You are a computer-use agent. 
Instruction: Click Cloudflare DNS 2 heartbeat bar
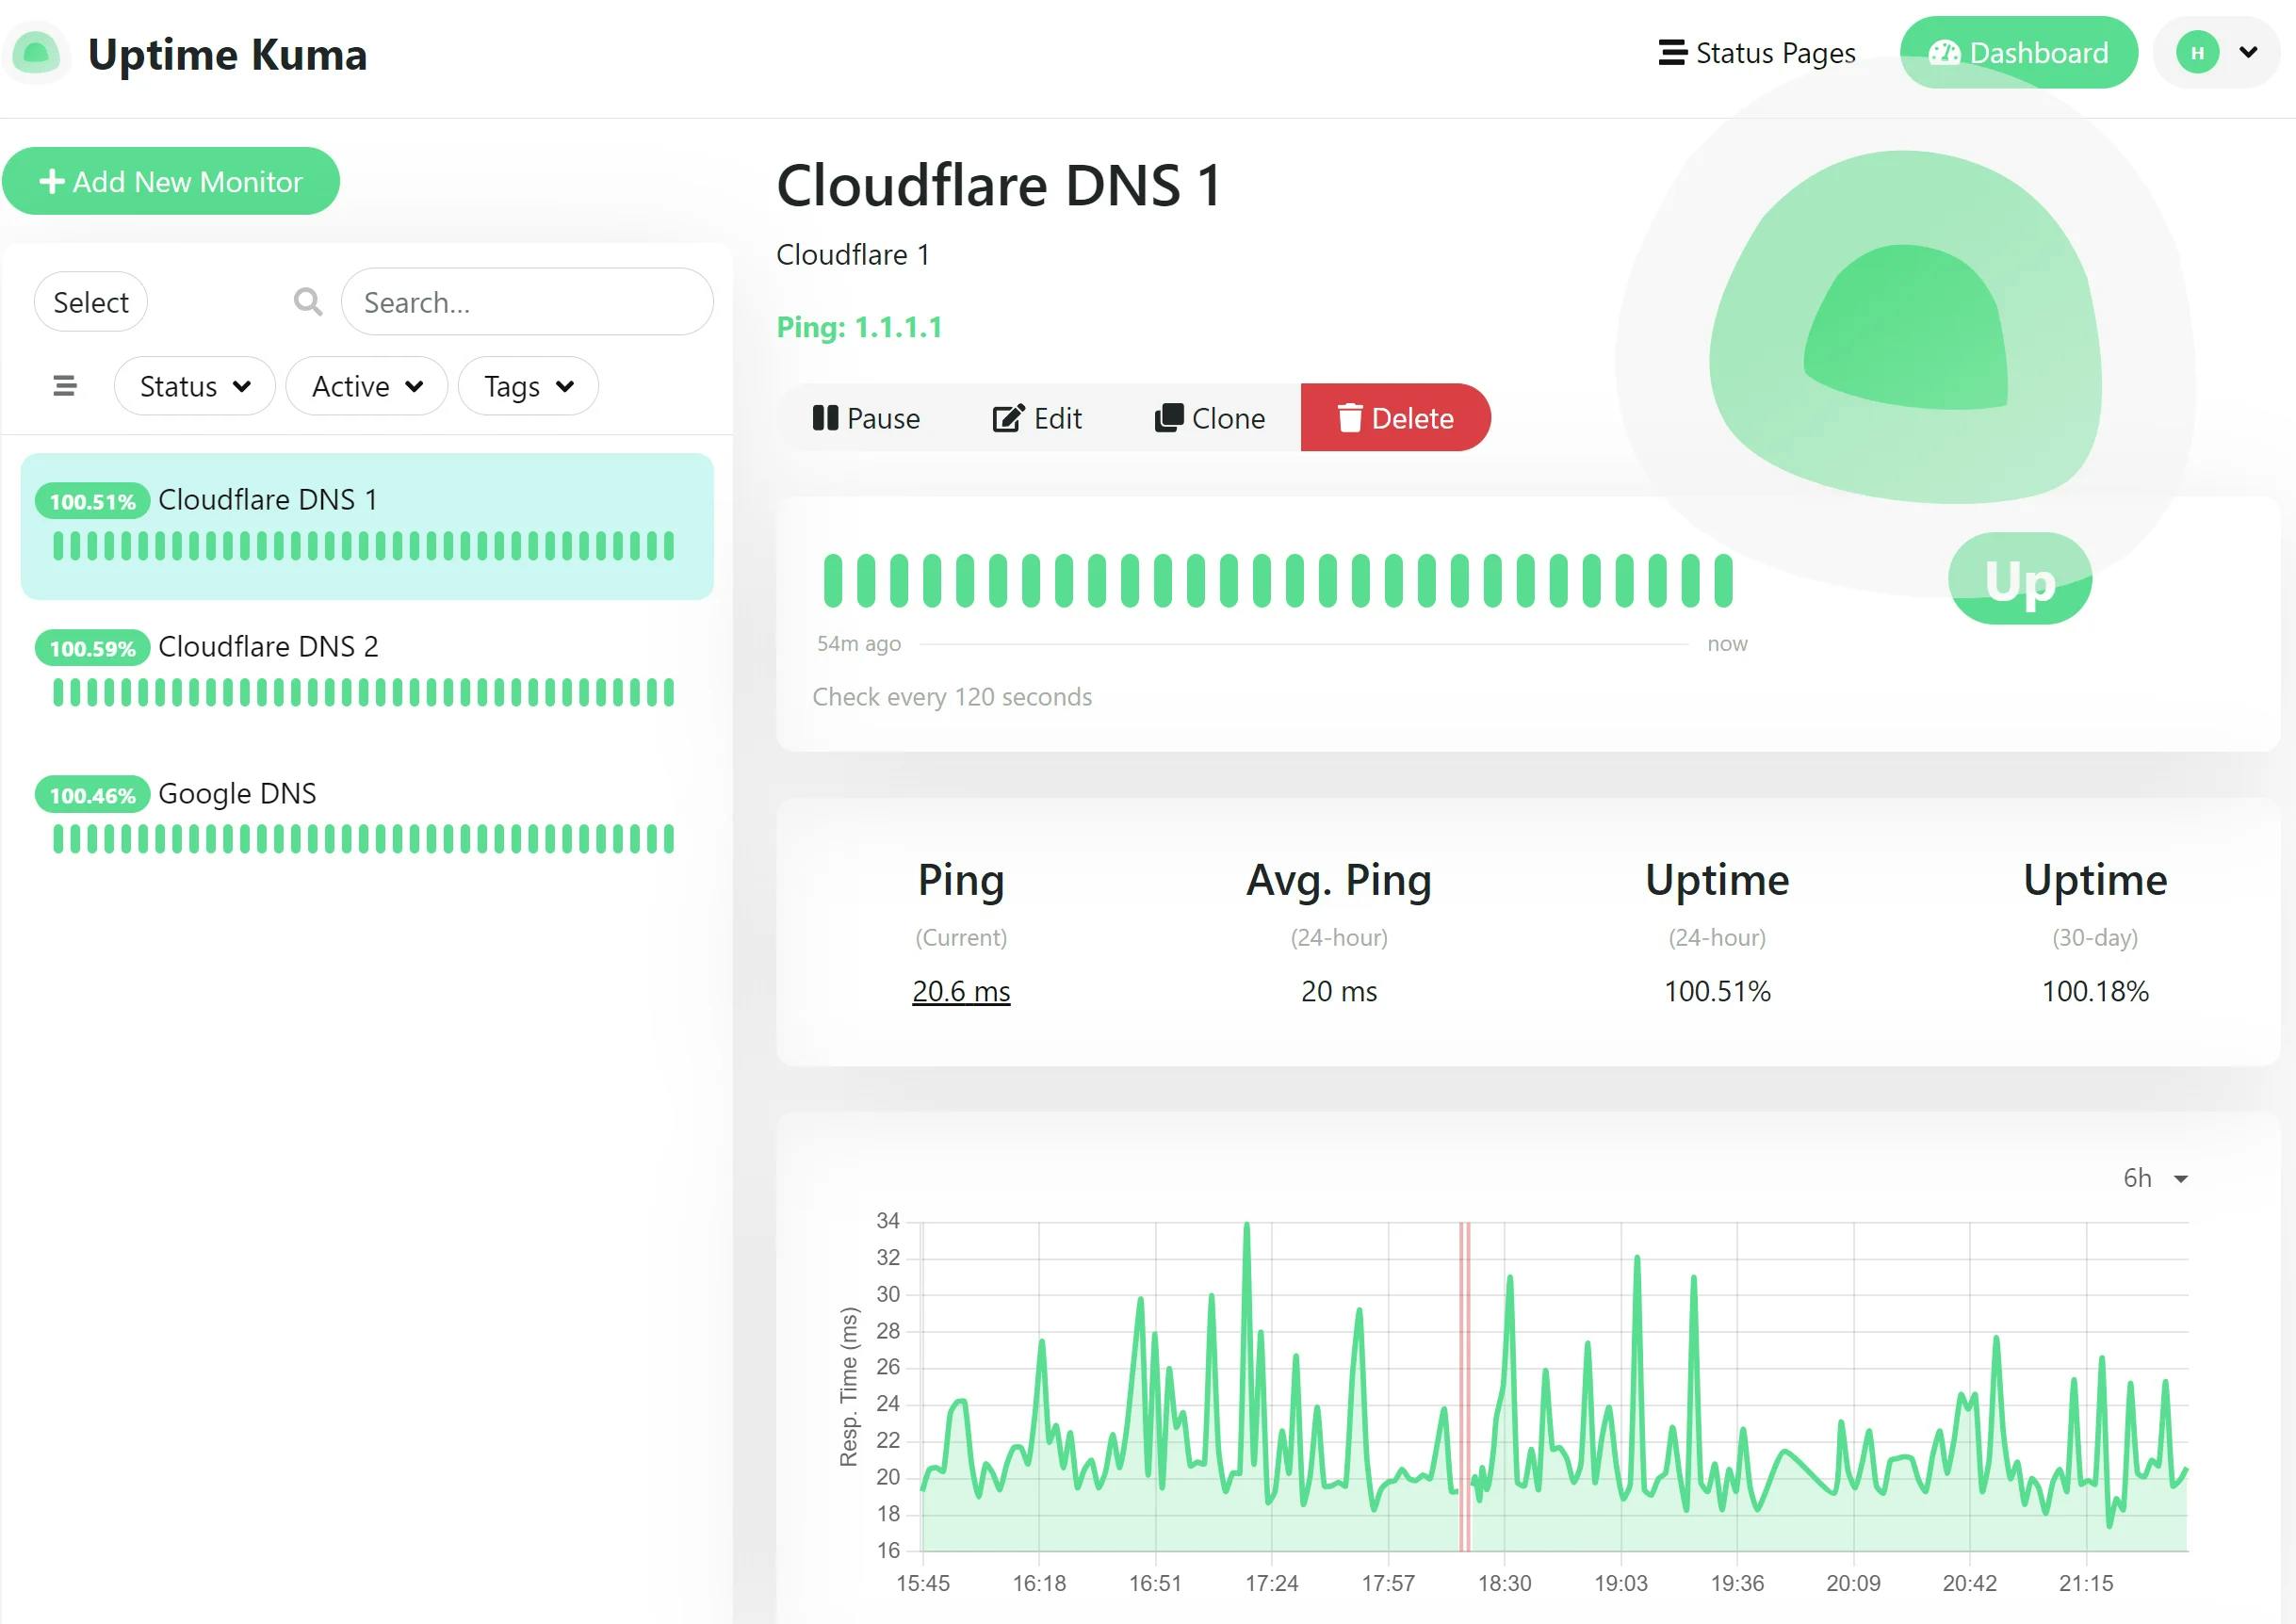pos(364,692)
